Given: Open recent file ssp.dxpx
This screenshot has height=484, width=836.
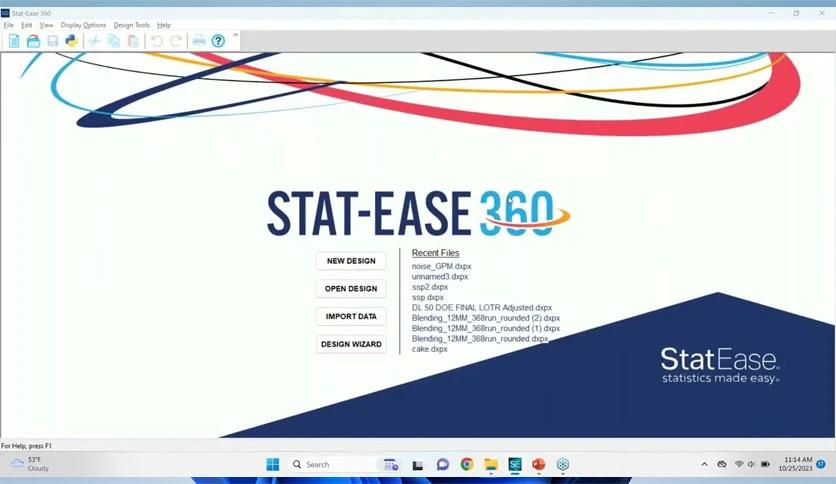Looking at the screenshot, I should tap(428, 297).
